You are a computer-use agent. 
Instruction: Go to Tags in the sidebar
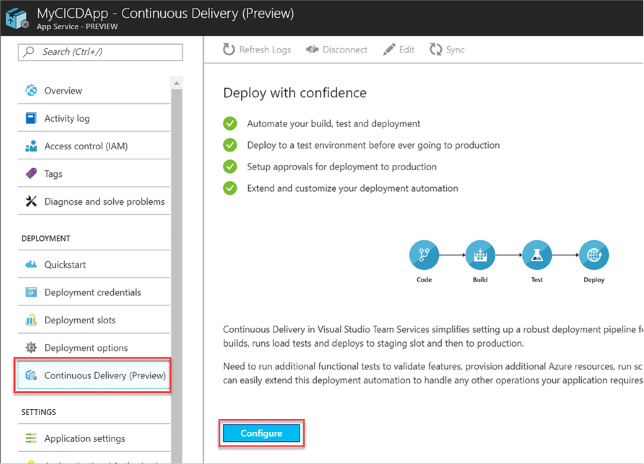coord(94,174)
